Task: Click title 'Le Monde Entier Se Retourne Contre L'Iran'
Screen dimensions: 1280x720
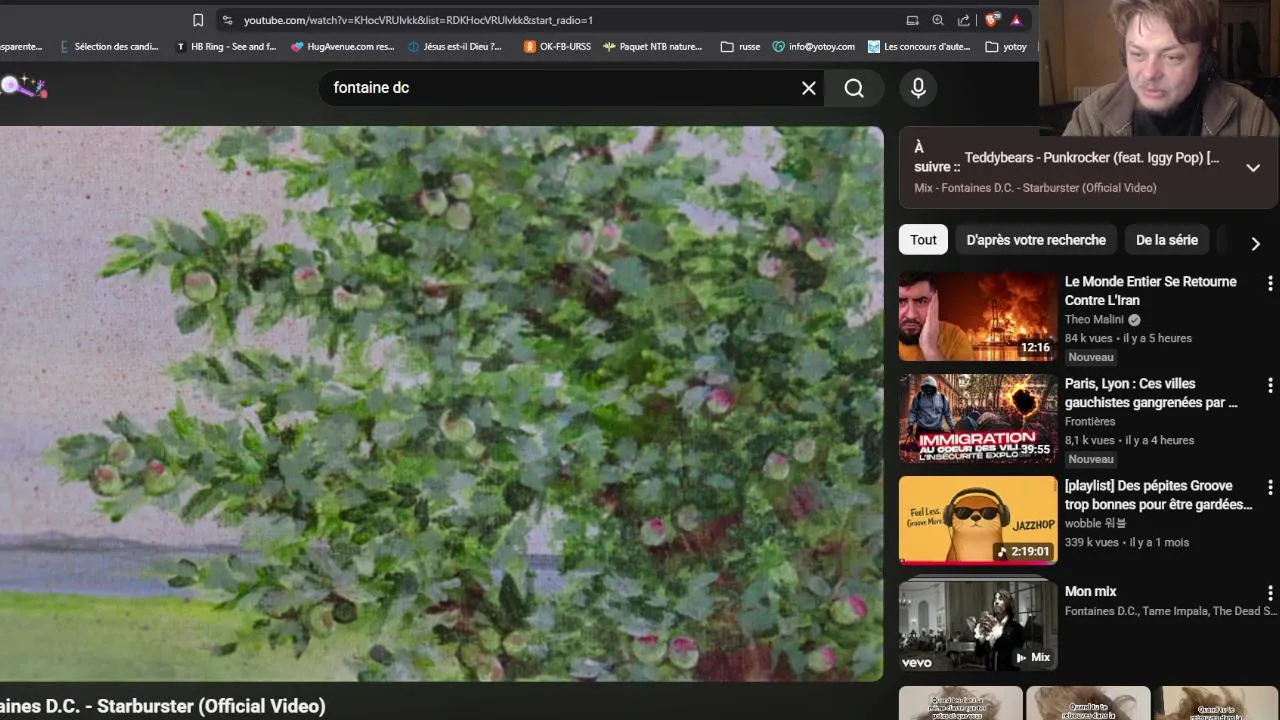Action: pyautogui.click(x=1150, y=291)
